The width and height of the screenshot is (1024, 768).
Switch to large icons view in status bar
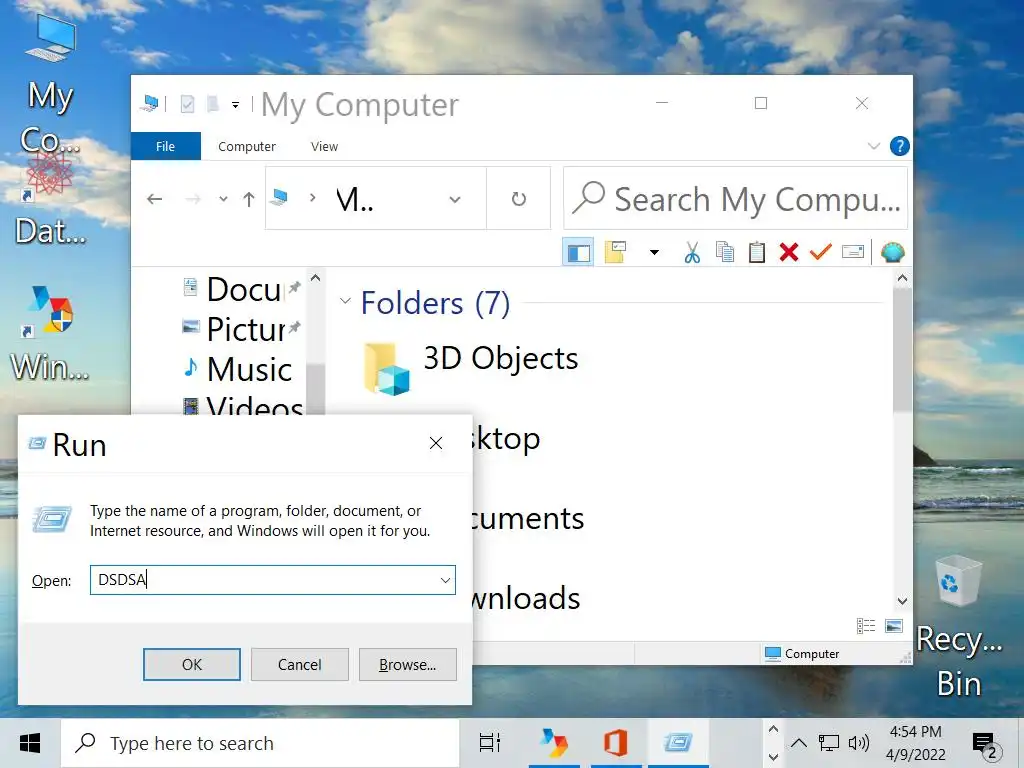(x=894, y=626)
